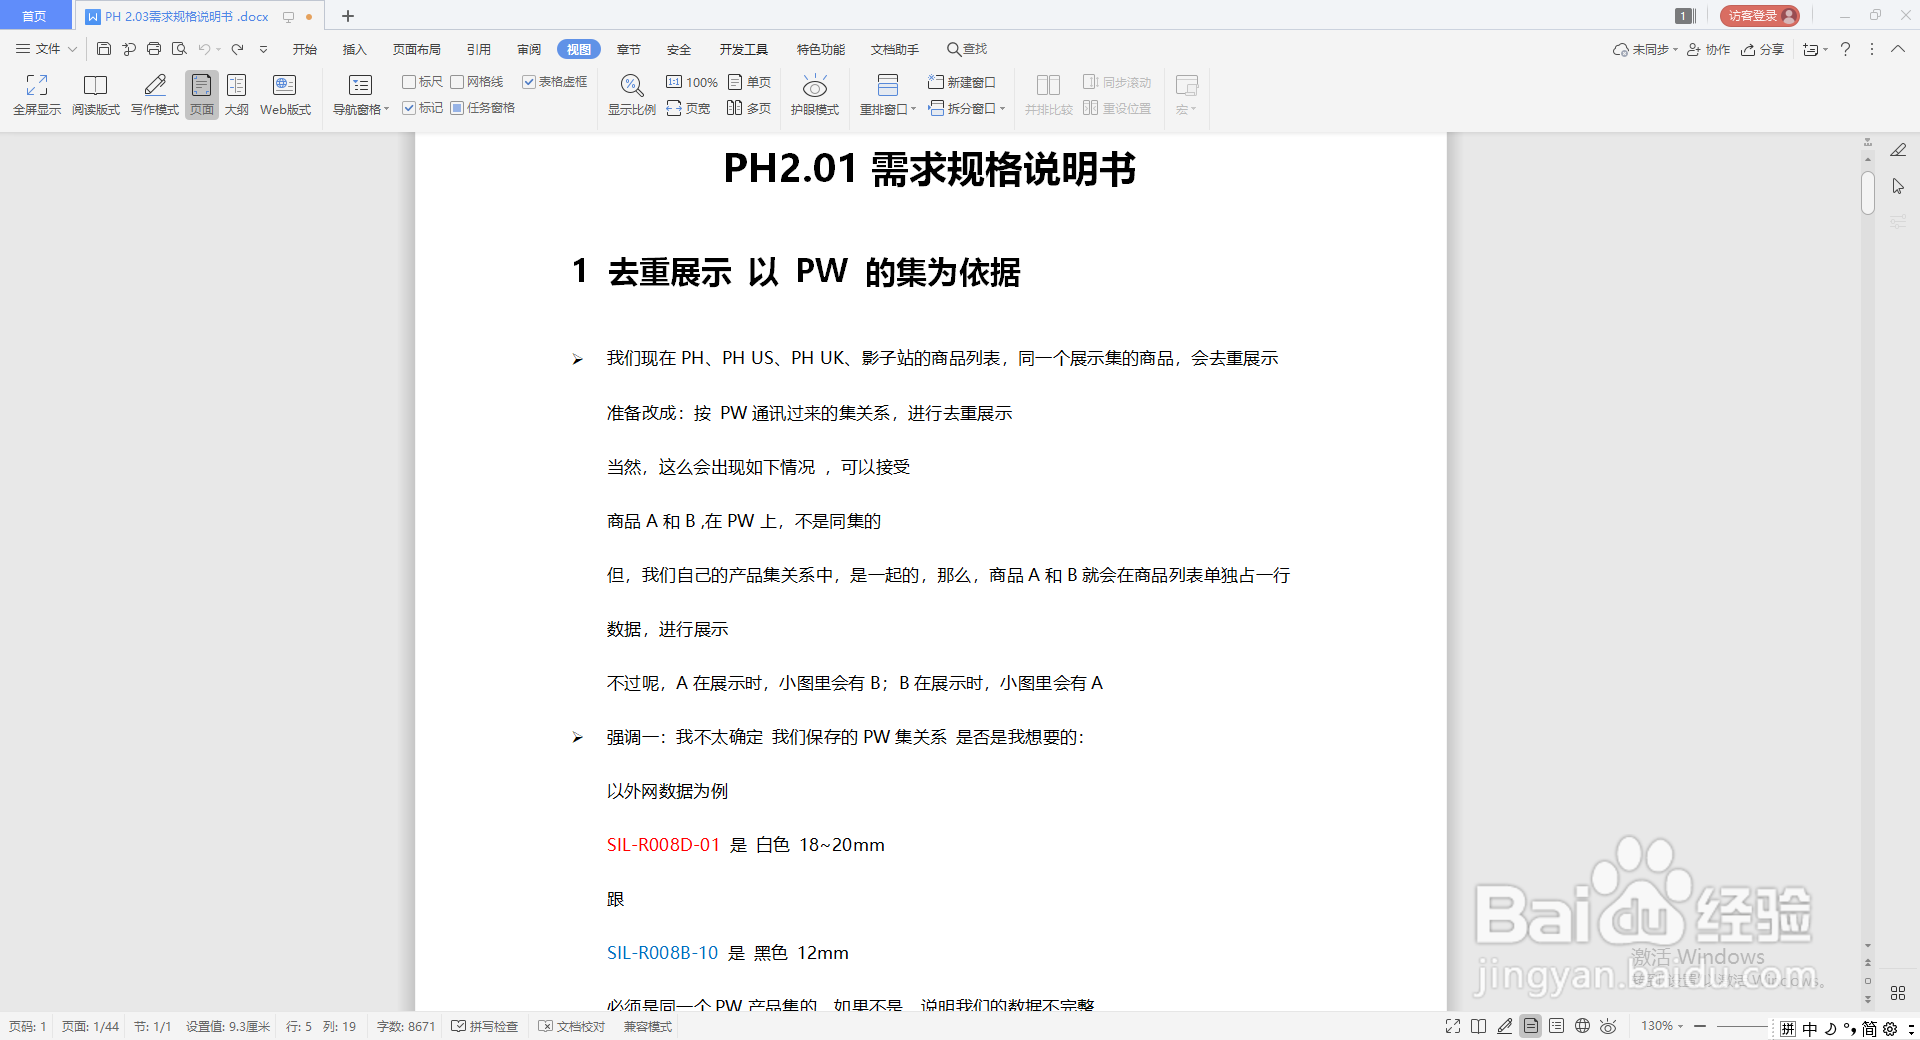Uncheck the 表格虚框 table guides option
Viewport: 1920px width, 1040px height.
point(529,82)
